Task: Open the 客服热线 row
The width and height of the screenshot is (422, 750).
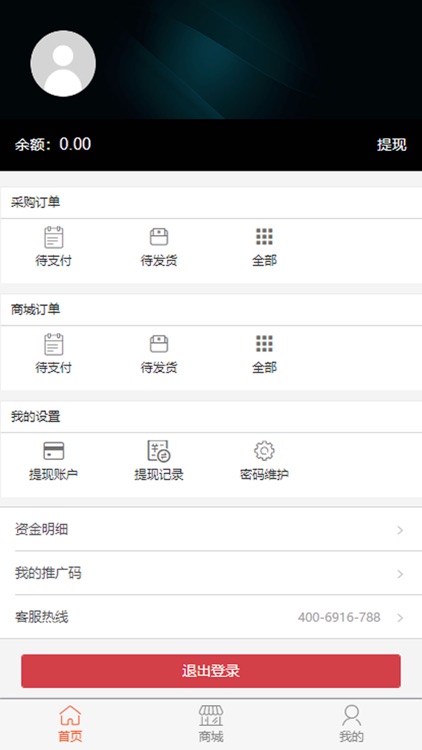Action: pyautogui.click(x=211, y=617)
